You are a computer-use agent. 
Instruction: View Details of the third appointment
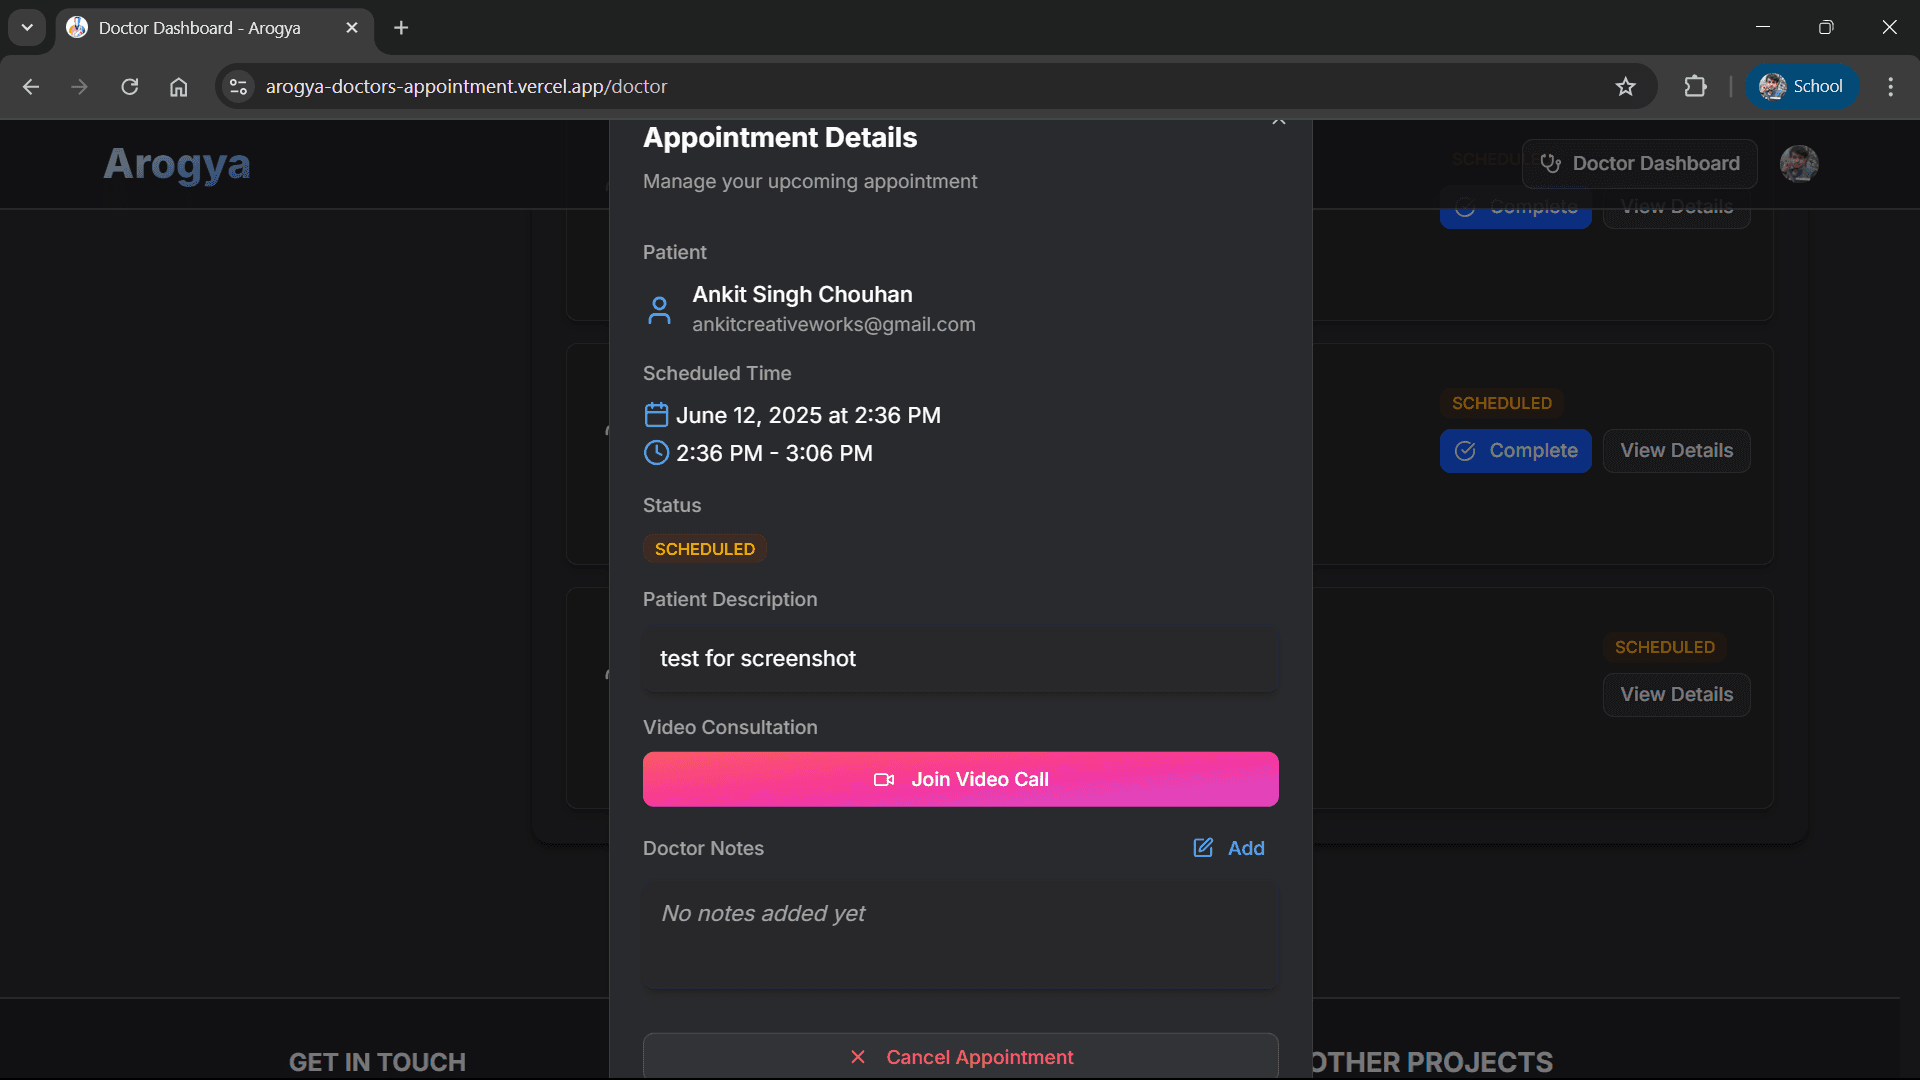(x=1676, y=695)
